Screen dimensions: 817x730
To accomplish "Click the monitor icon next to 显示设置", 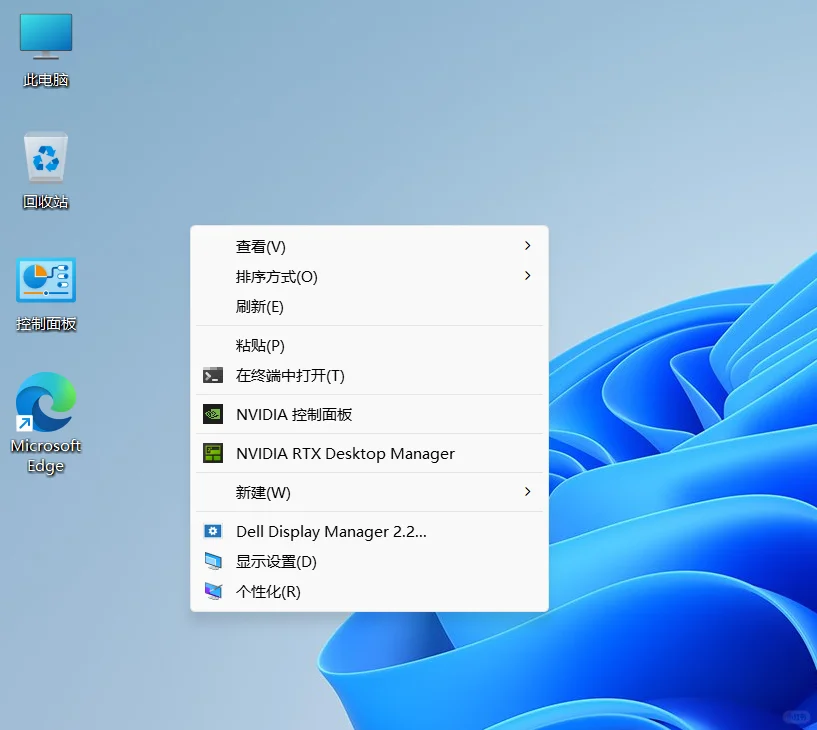I will pos(213,561).
